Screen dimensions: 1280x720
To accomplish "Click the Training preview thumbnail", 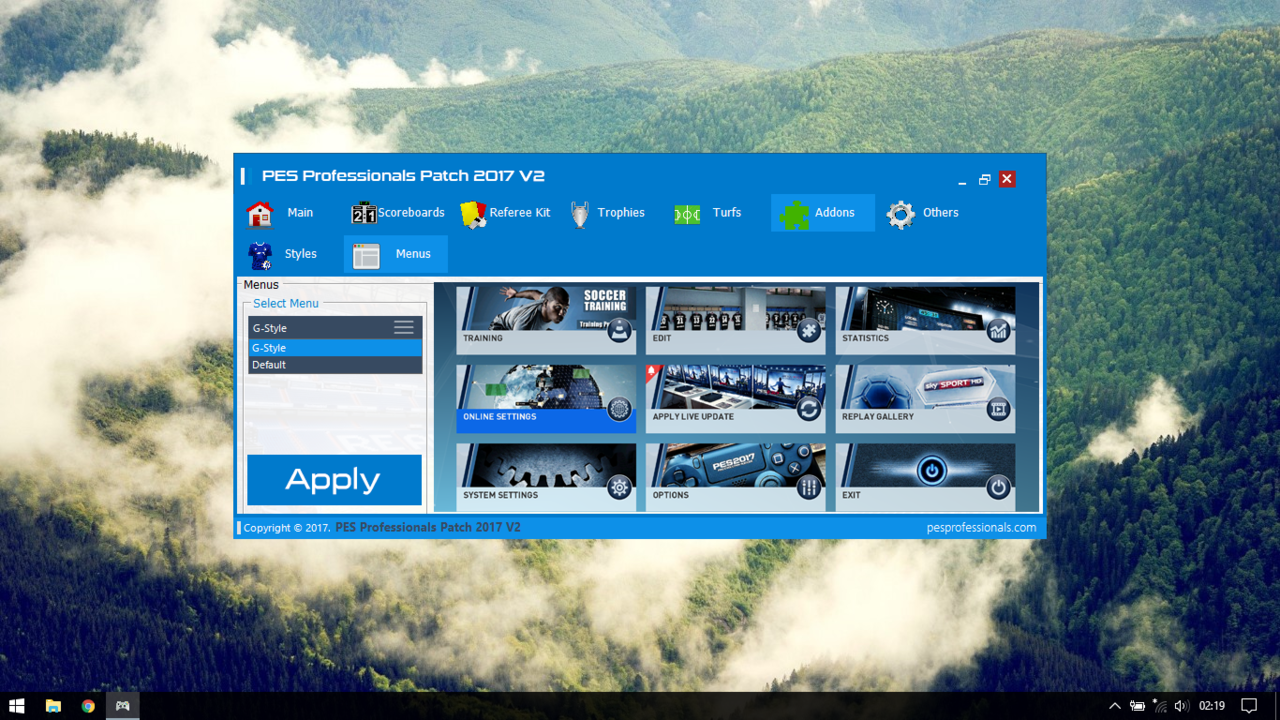I will 546,309.
